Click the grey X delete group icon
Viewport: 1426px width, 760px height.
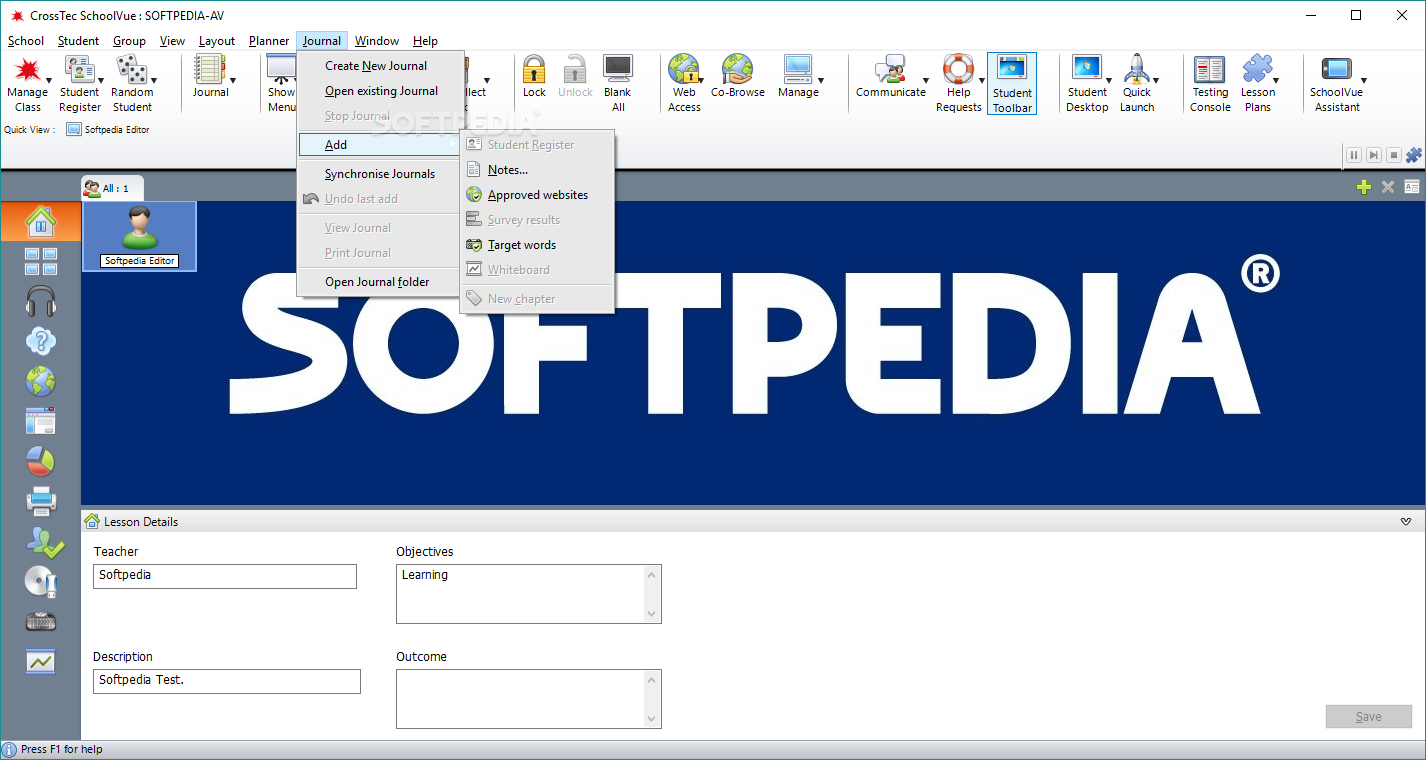coord(1388,187)
